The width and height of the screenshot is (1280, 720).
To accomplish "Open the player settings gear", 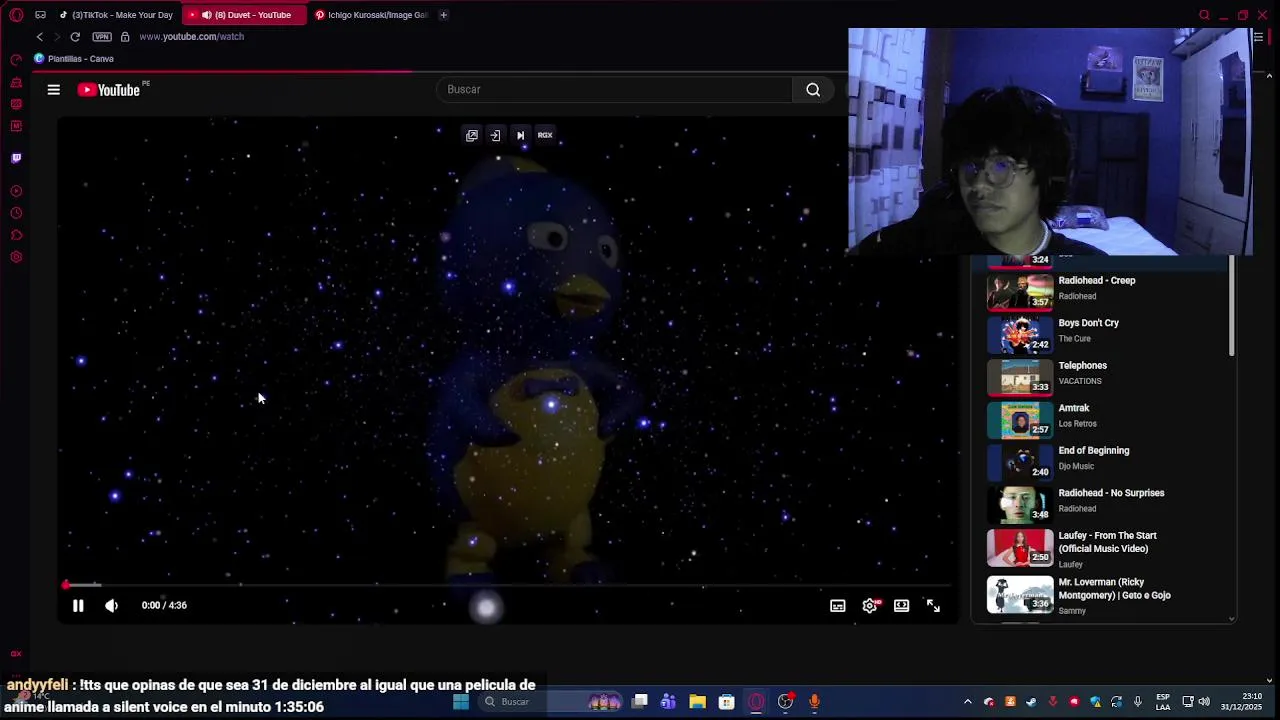I will (870, 606).
